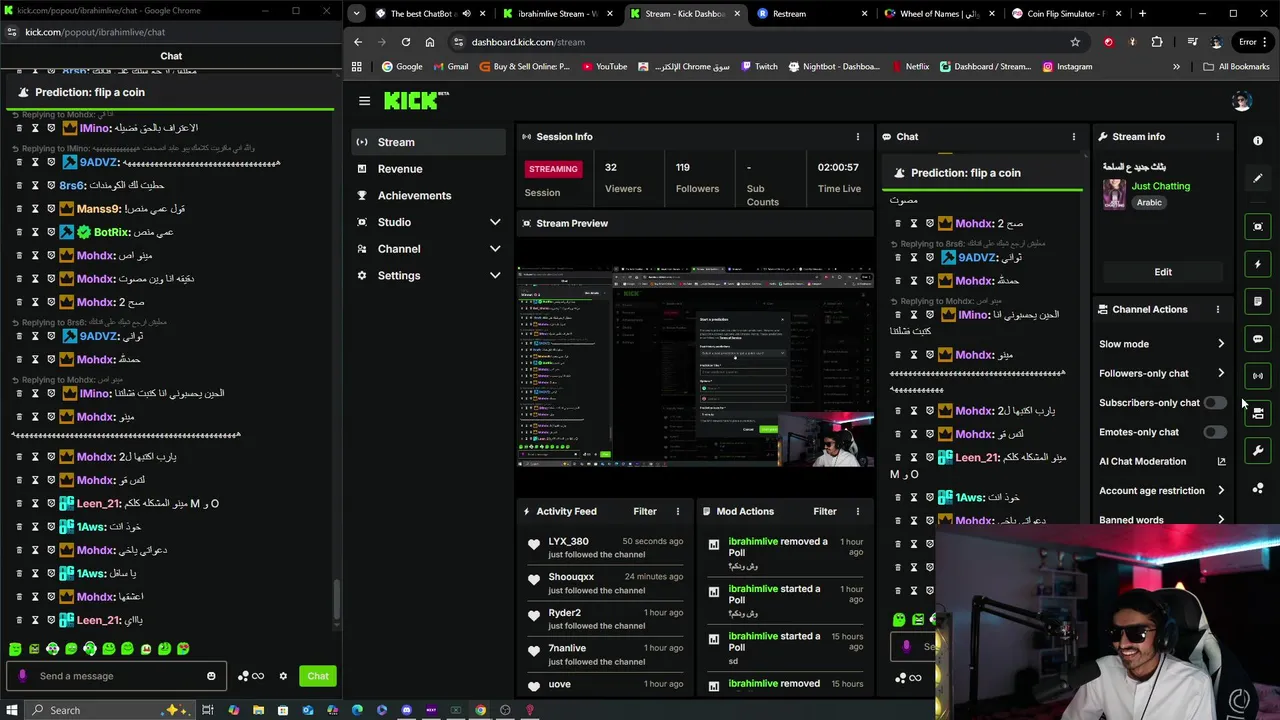This screenshot has width=1280, height=720.
Task: Switch to The best ChatBot tab
Action: point(430,14)
